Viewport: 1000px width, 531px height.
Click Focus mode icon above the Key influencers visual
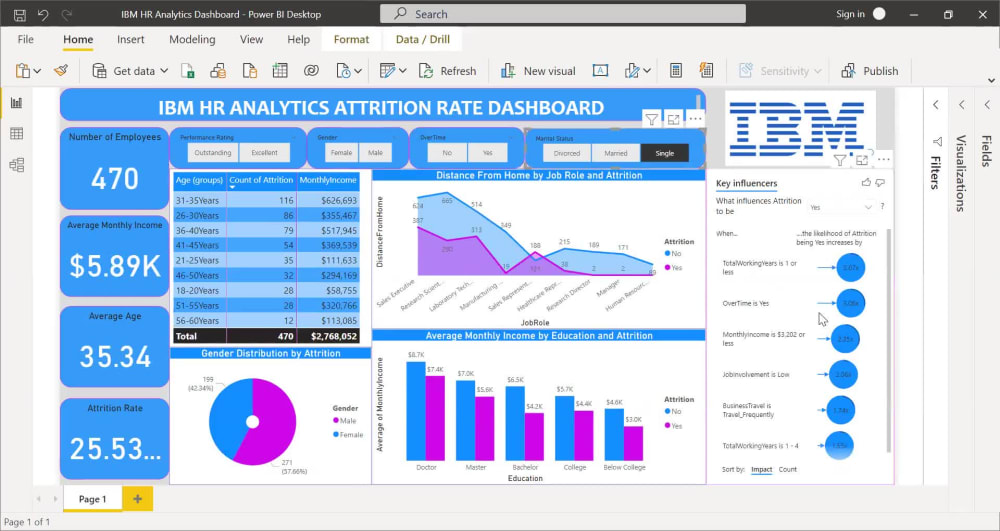(862, 161)
